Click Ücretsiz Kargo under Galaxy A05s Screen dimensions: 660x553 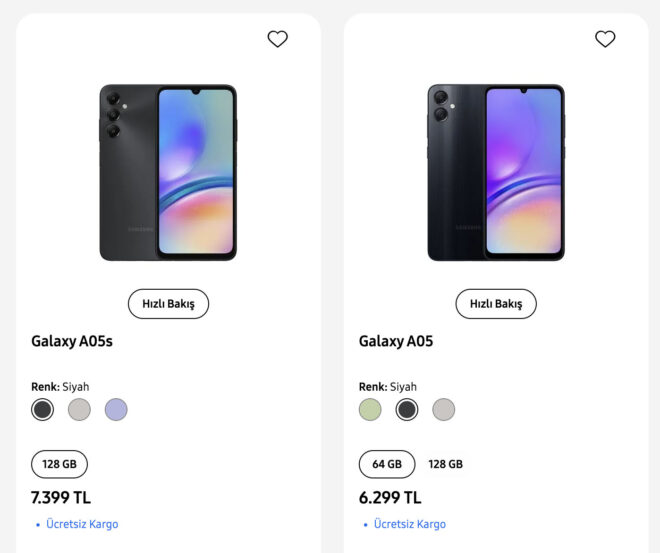pyautogui.click(x=82, y=524)
